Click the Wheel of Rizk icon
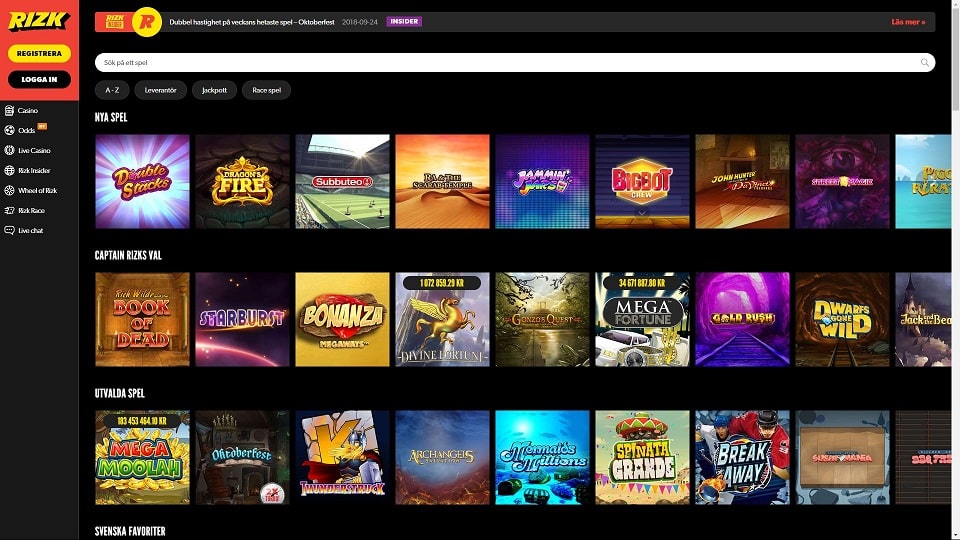Image resolution: width=960 pixels, height=540 pixels. tap(9, 190)
